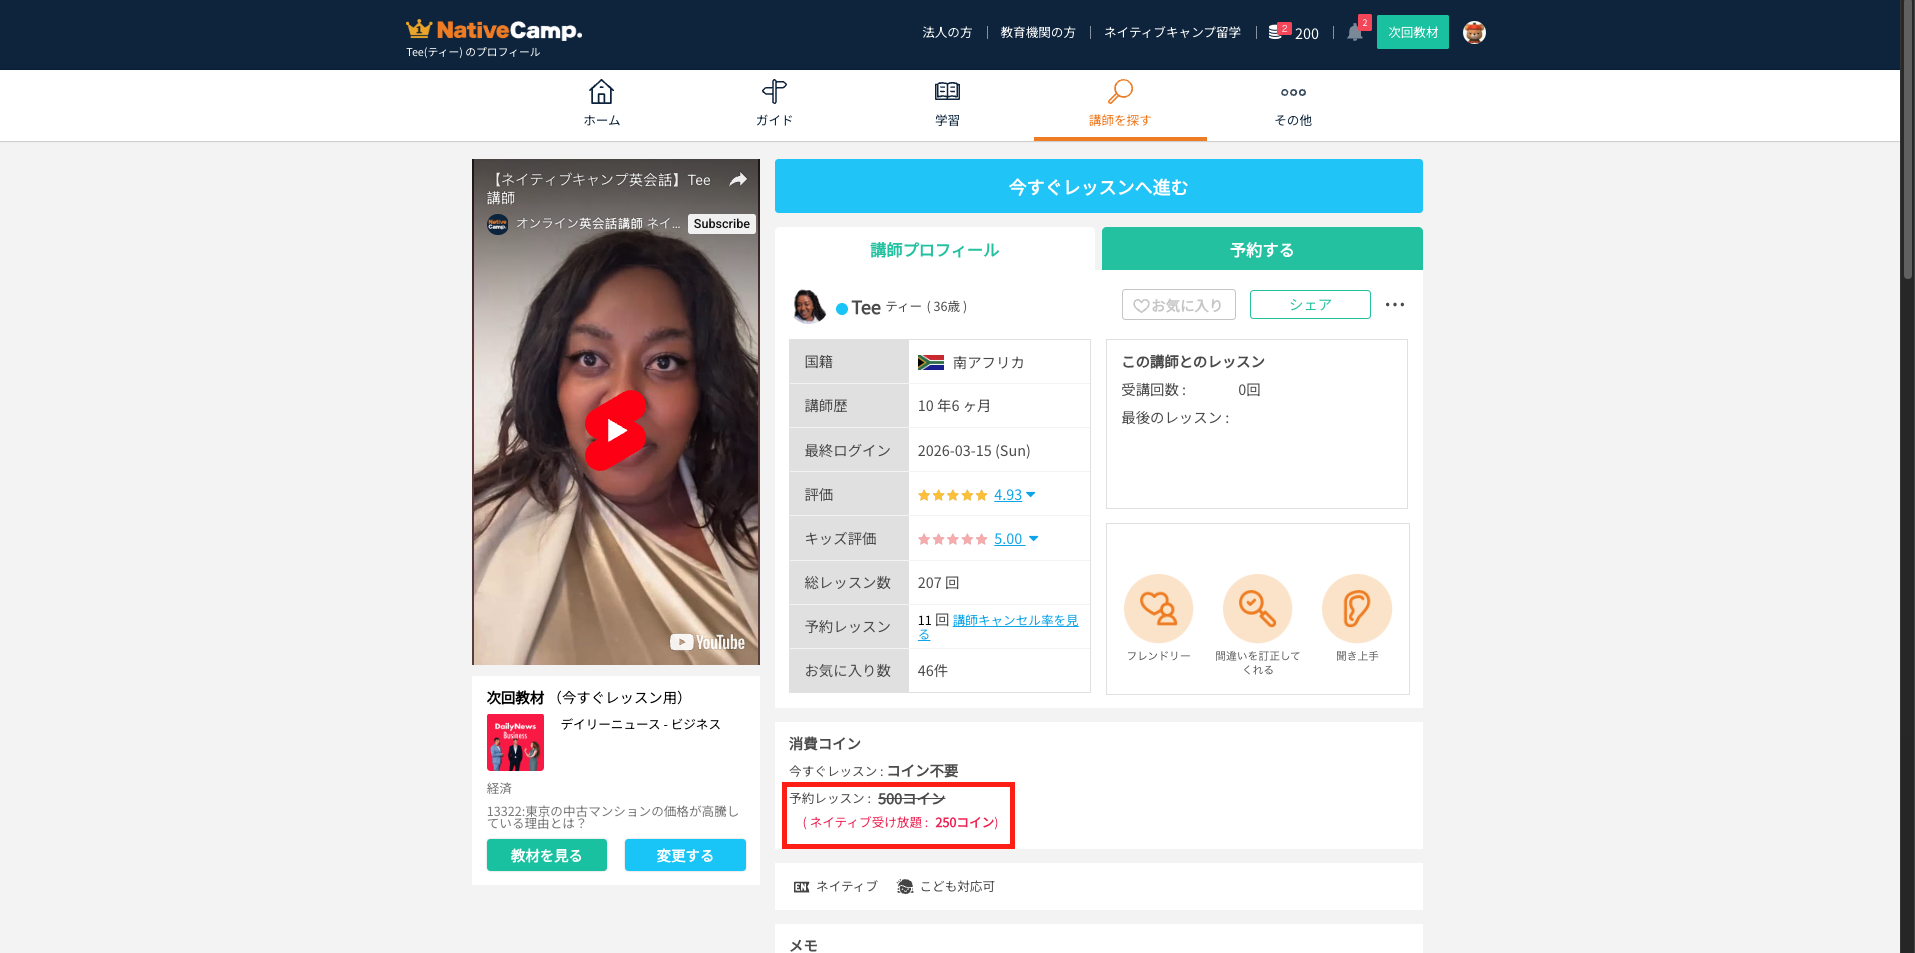Toggle the favorite heart button
1915x953 pixels.
click(1178, 305)
